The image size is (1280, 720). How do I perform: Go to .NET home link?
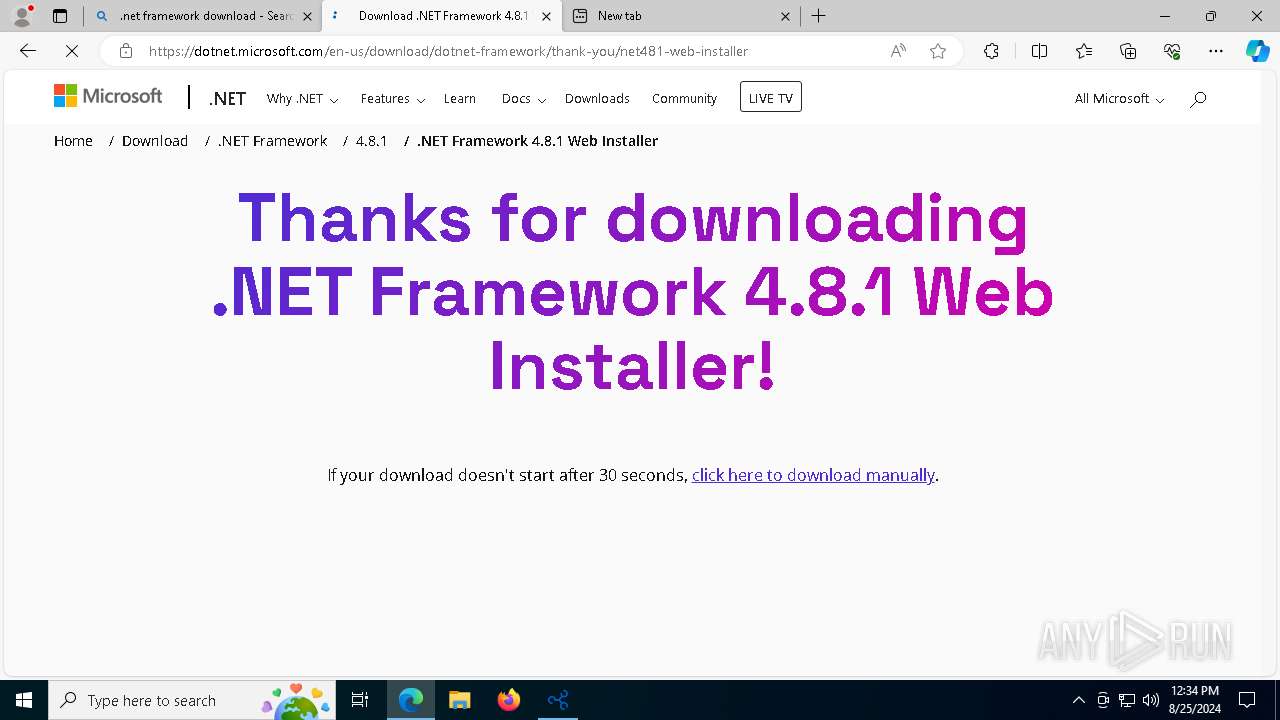point(227,98)
